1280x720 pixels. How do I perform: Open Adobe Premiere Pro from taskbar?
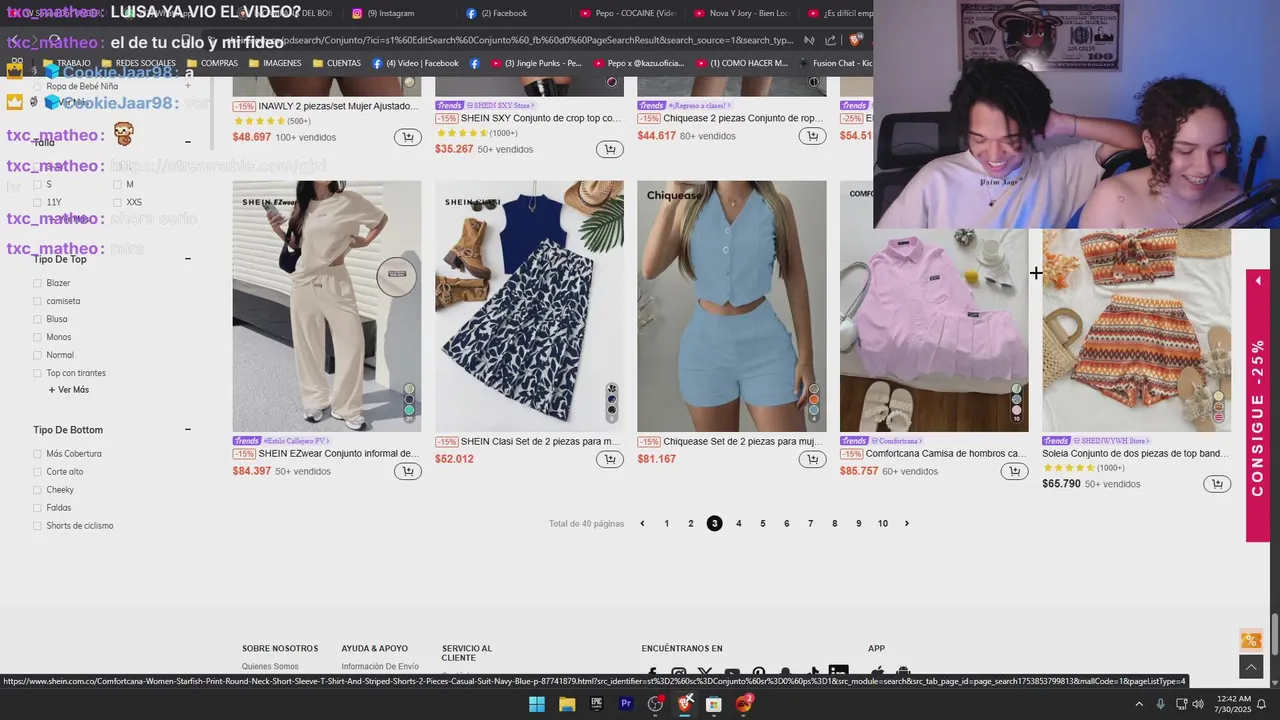coord(626,704)
